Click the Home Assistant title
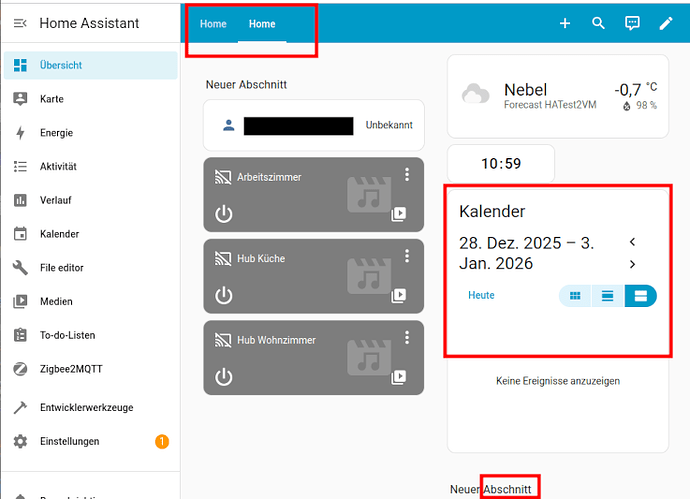This screenshot has width=690, height=499. coord(89,23)
